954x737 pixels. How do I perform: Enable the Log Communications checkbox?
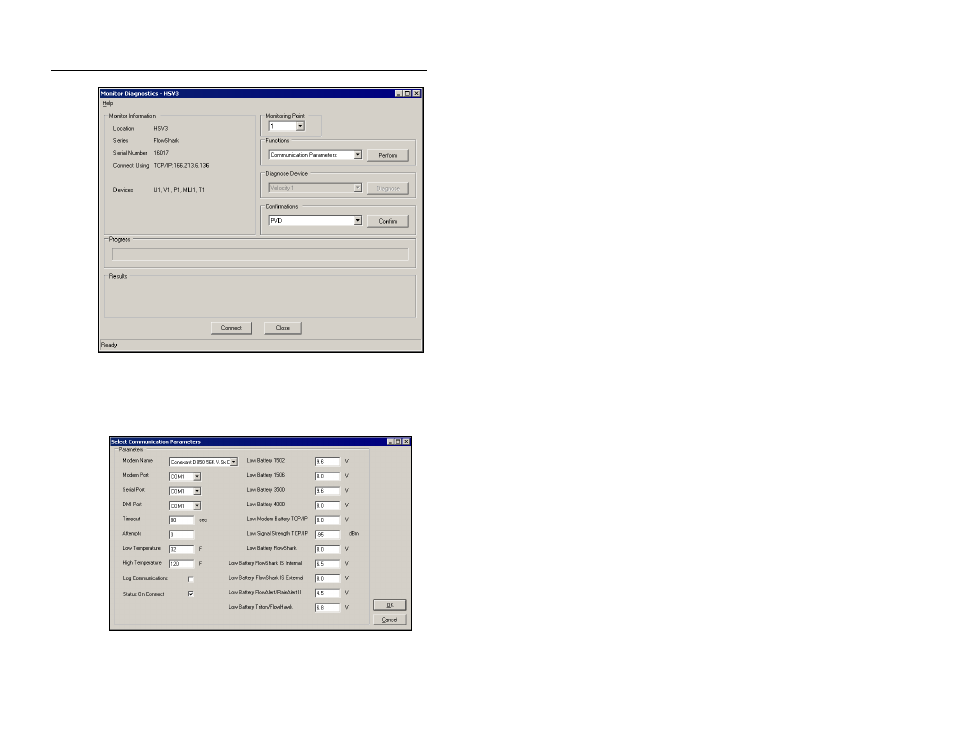click(x=190, y=579)
